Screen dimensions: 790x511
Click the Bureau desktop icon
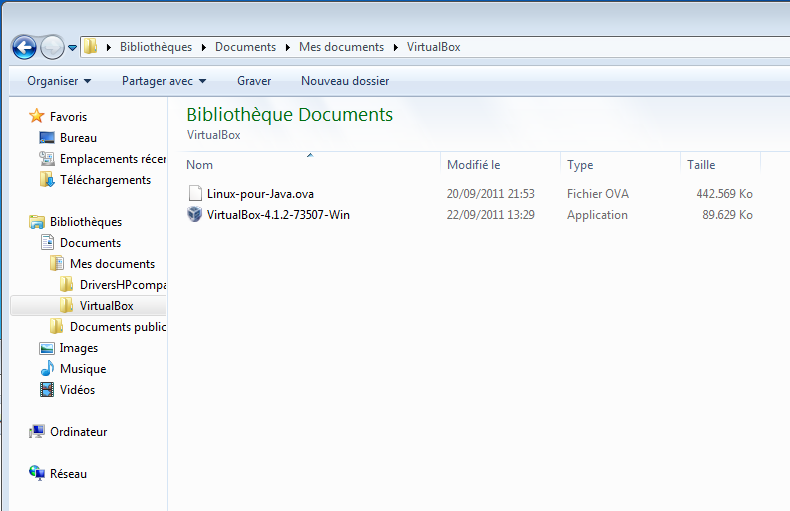pos(47,138)
